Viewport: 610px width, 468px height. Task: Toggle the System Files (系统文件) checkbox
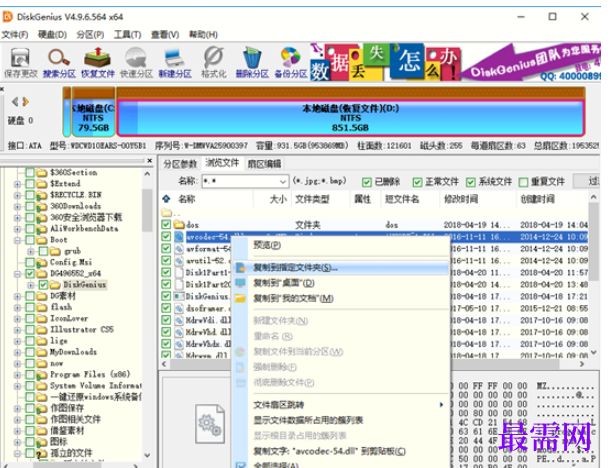[x=471, y=182]
